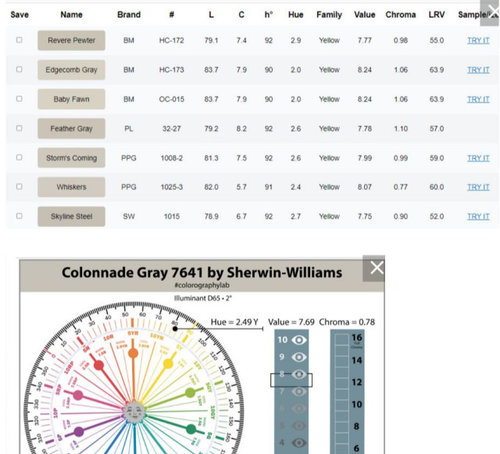Click the Baby Fawn color swatch

click(71, 99)
